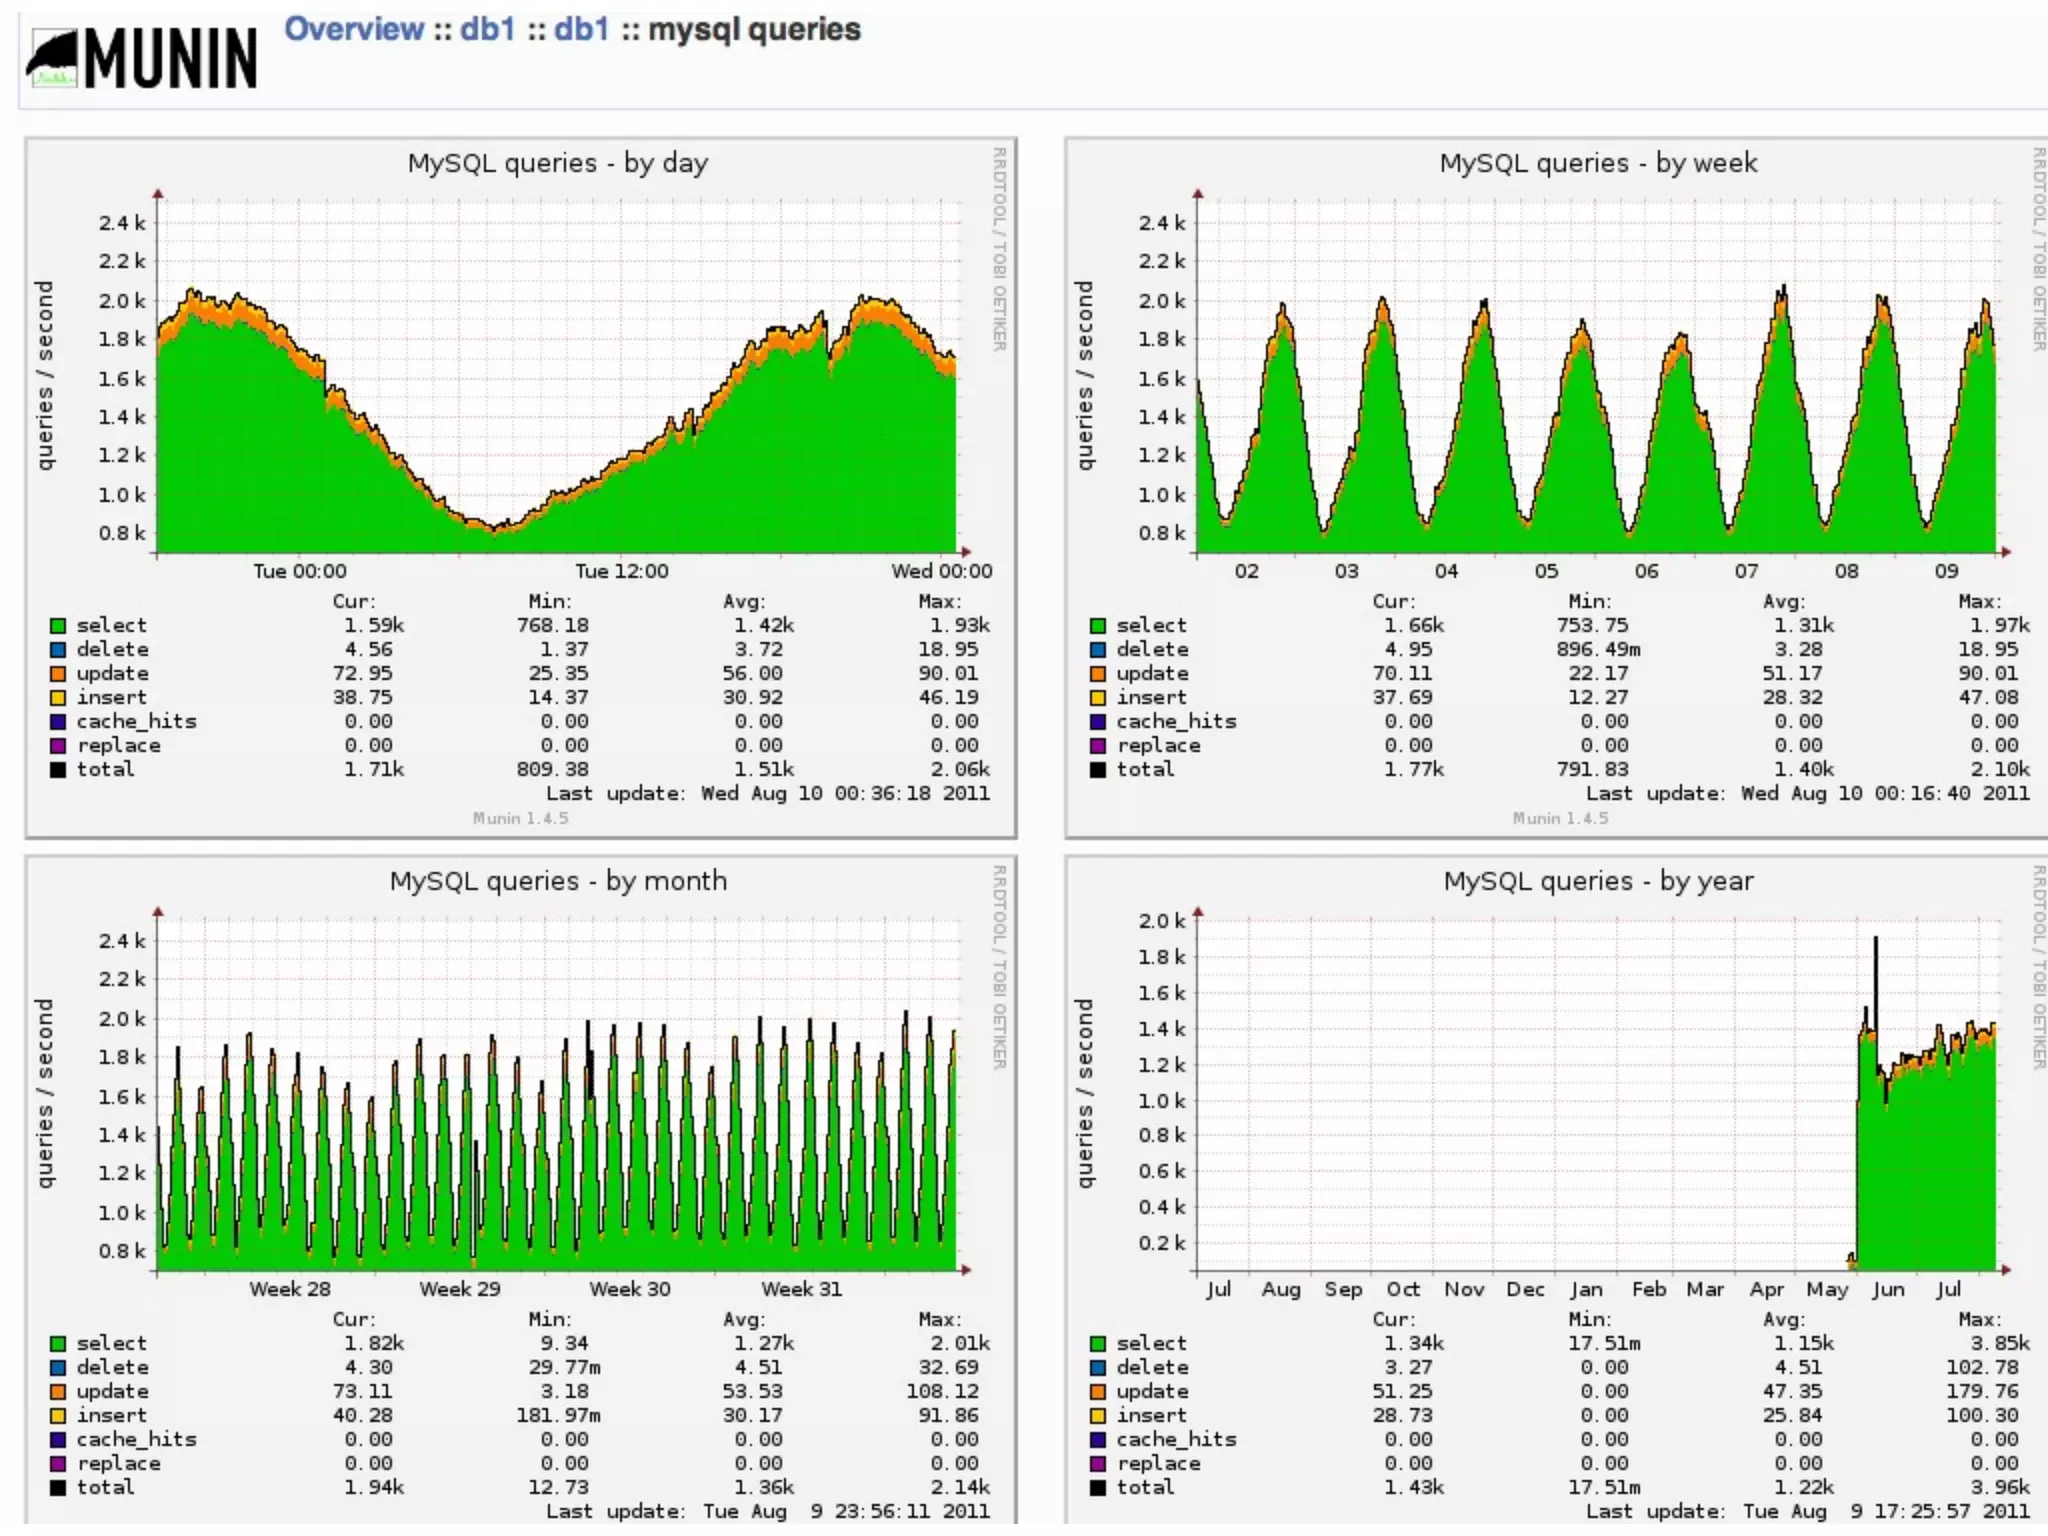The image size is (2048, 1536).
Task: Click purple replace swatch in month legend
Action: click(x=58, y=1464)
